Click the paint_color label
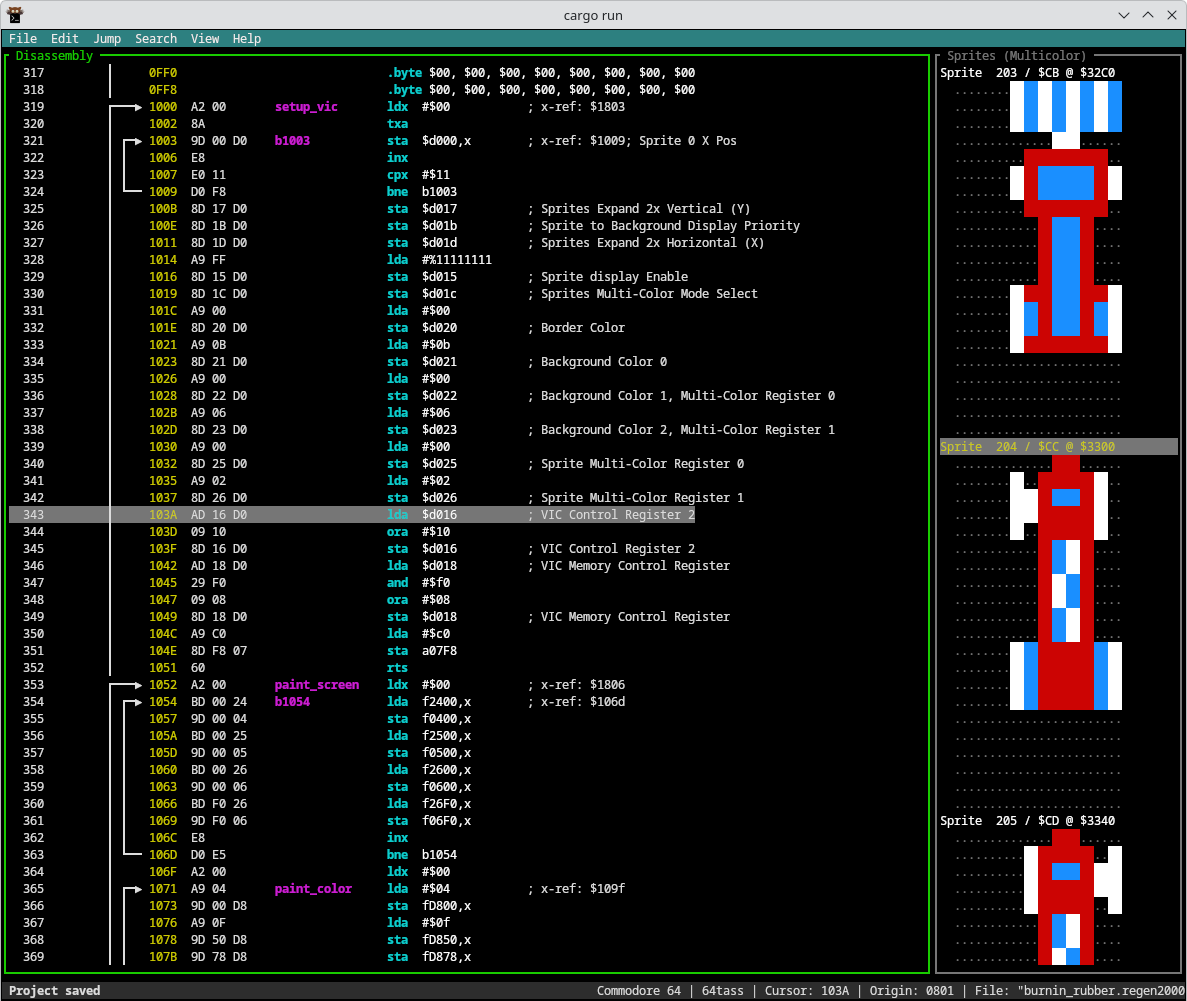 tap(313, 889)
